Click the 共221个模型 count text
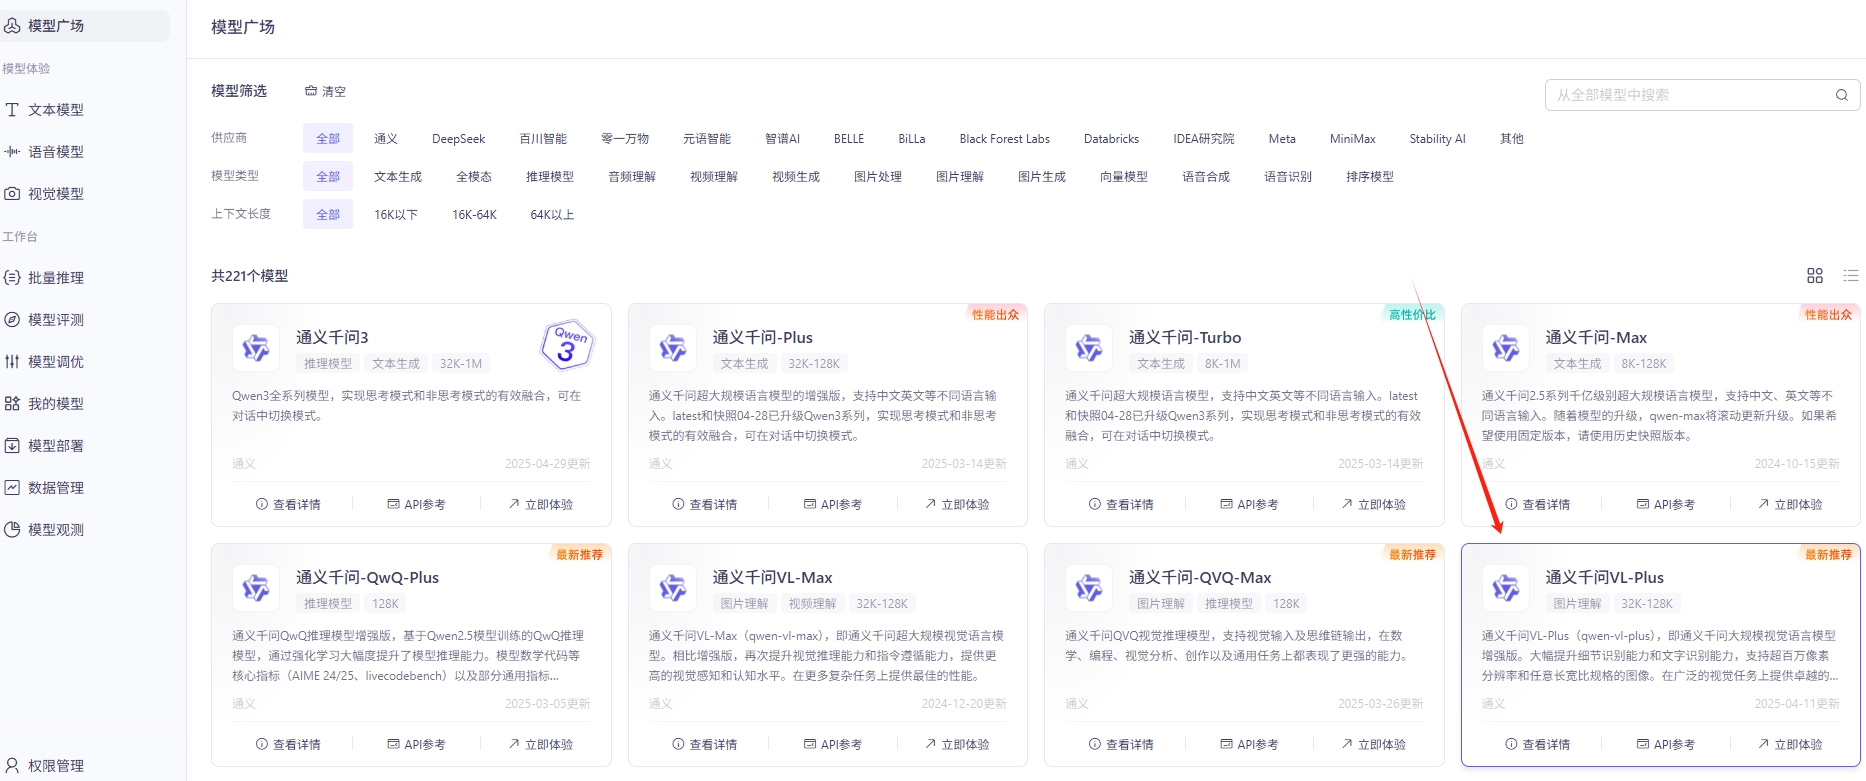The image size is (1866, 781). click(250, 276)
